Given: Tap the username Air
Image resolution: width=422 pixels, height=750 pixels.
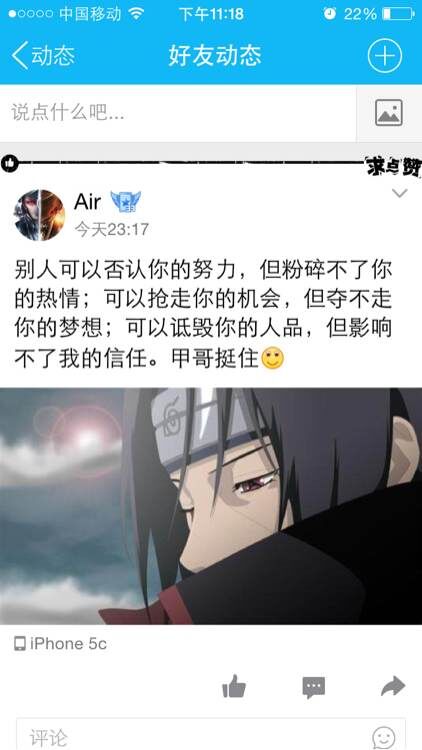Looking at the screenshot, I should (x=88, y=202).
